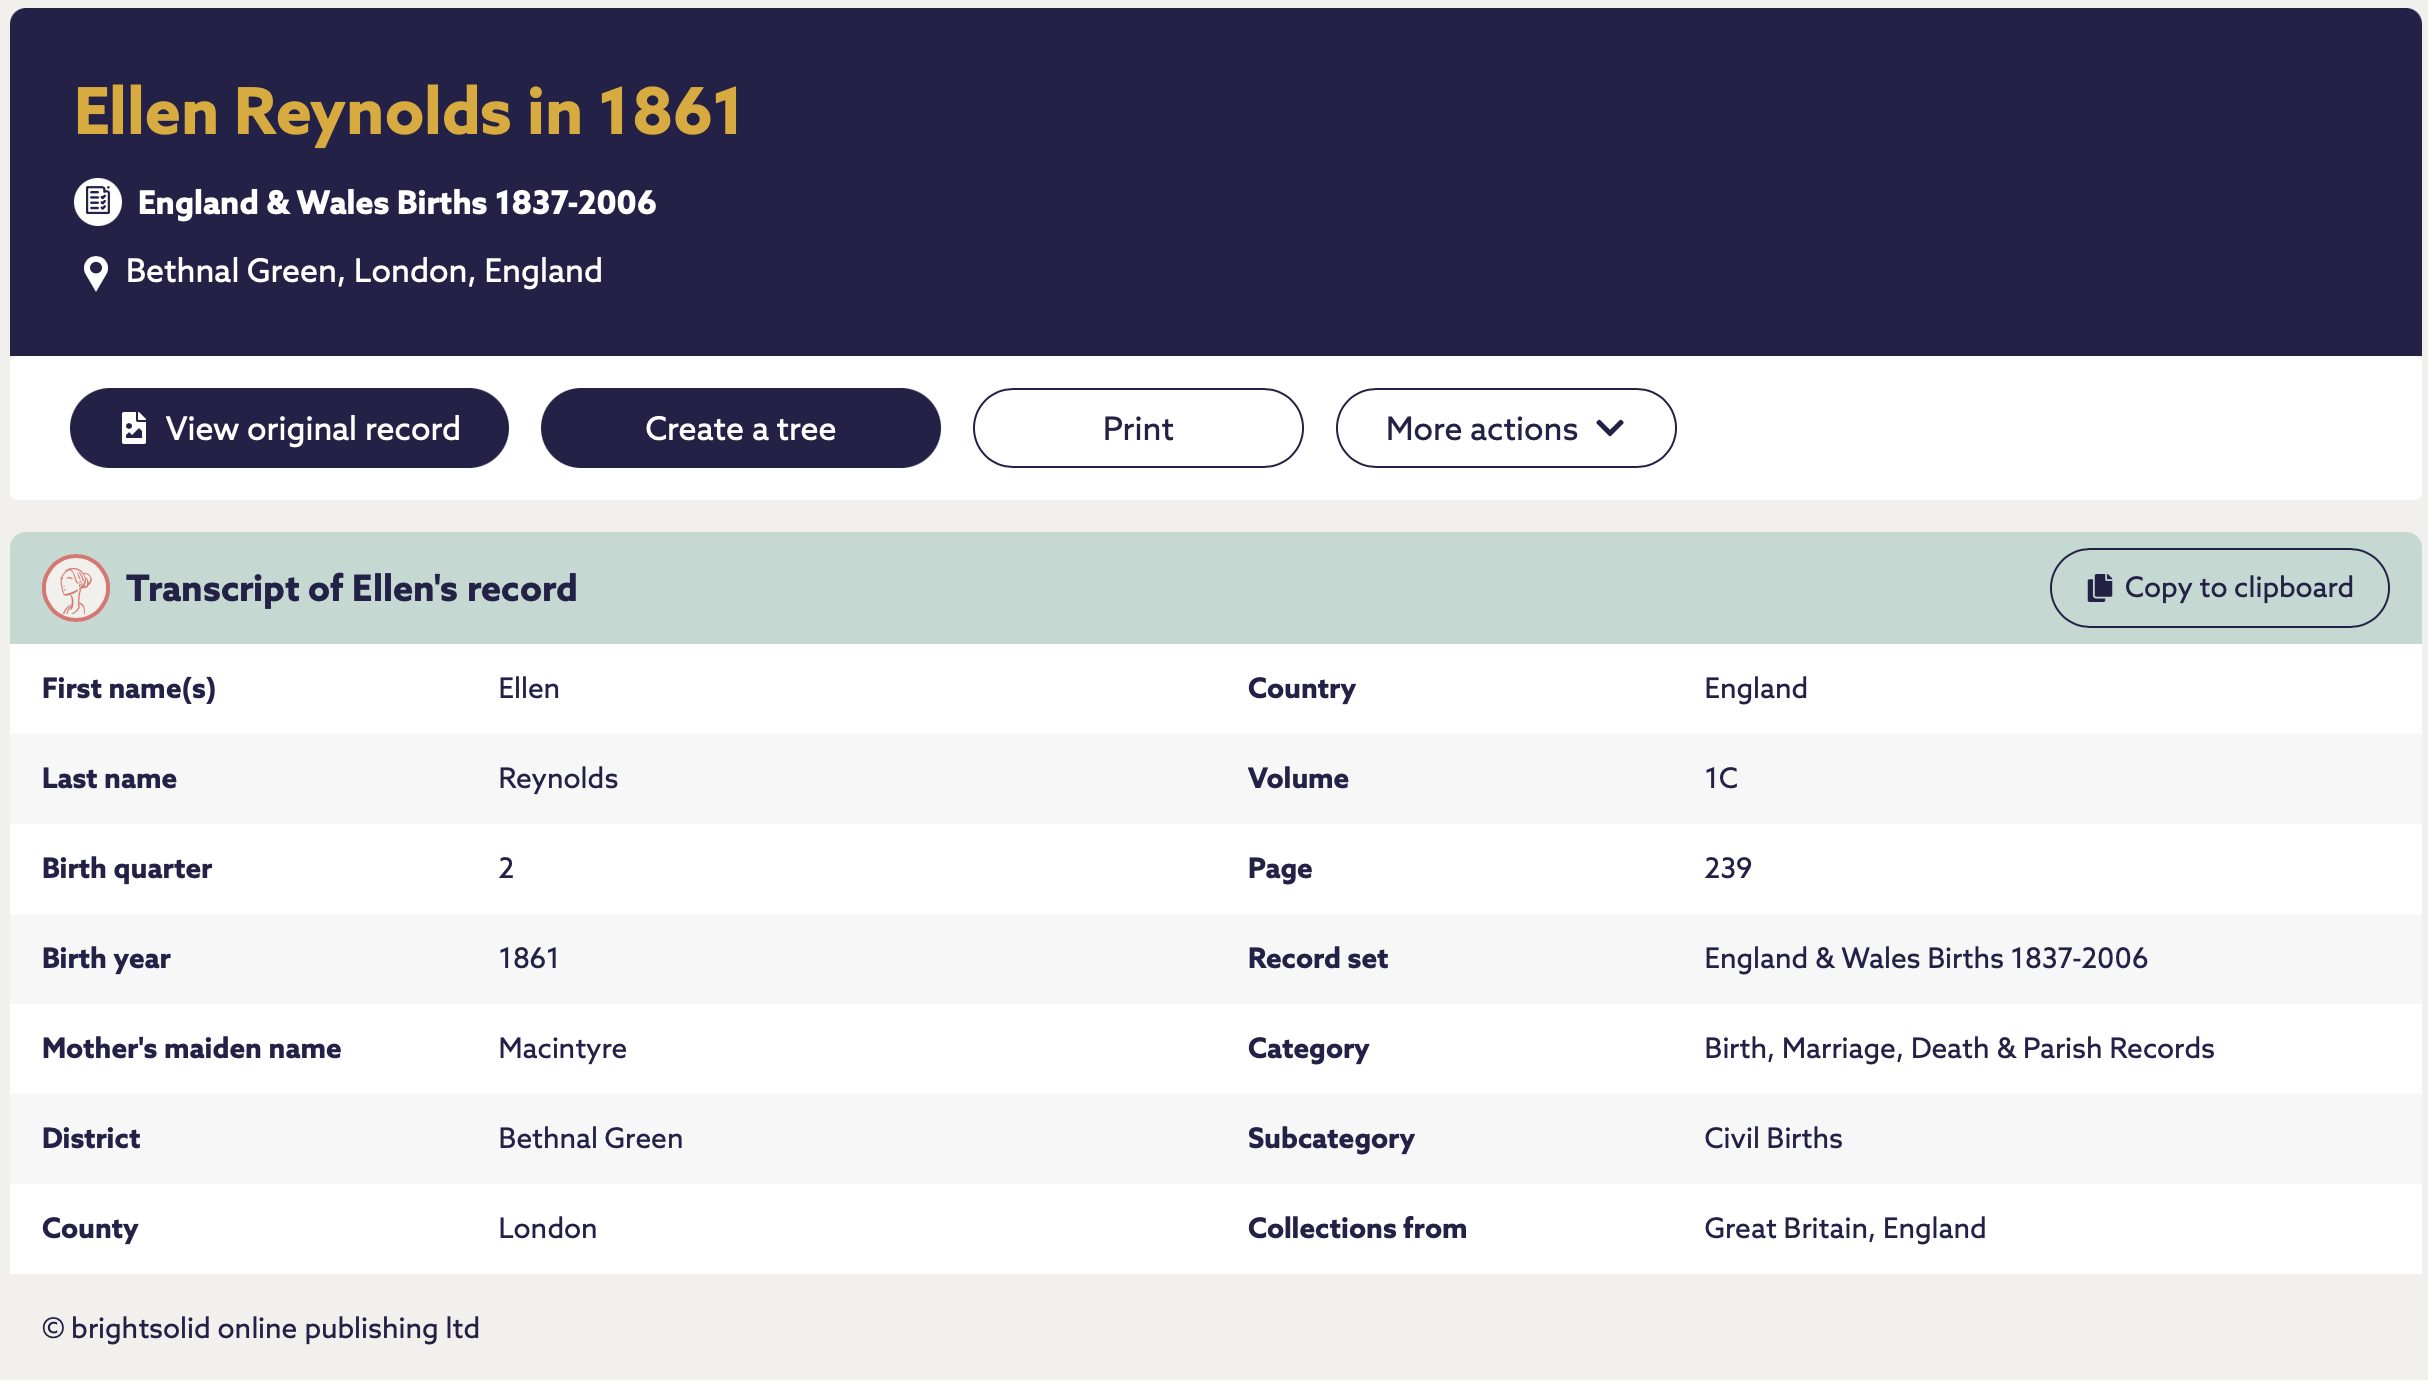
Task: Click the woman portrait avatar icon
Action: [75, 588]
